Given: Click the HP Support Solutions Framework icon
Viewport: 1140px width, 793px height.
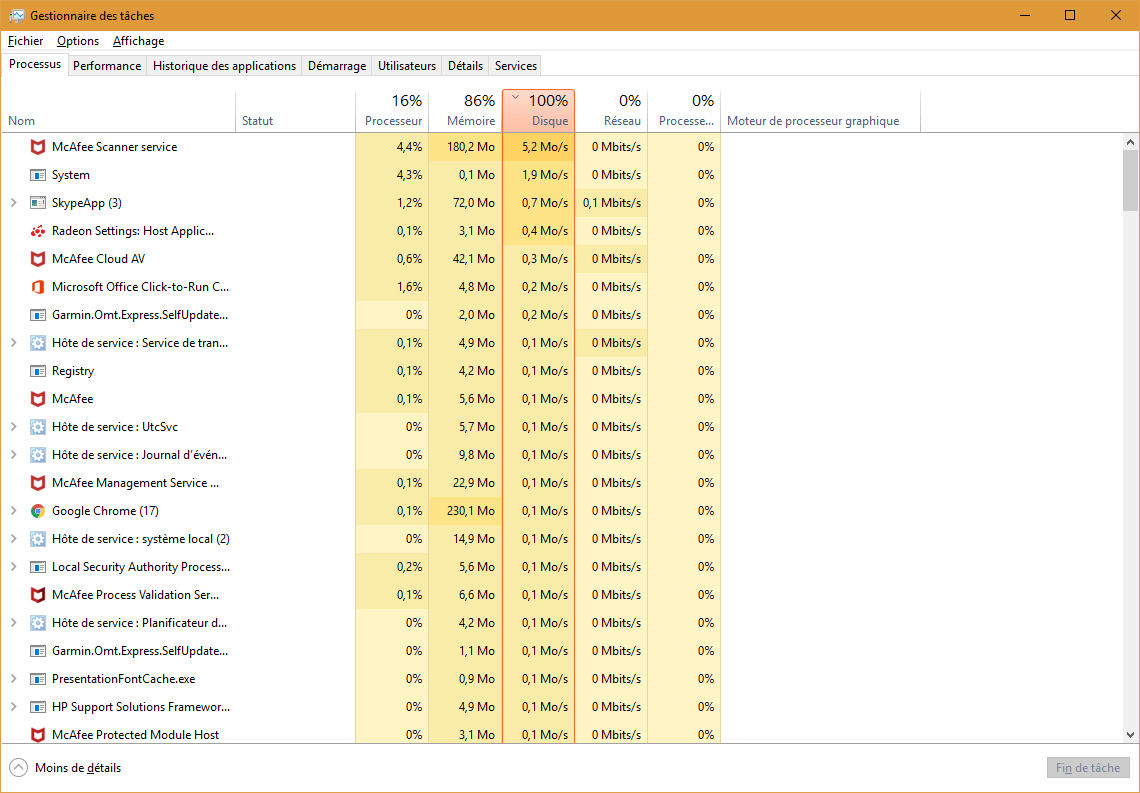Looking at the screenshot, I should pos(38,707).
